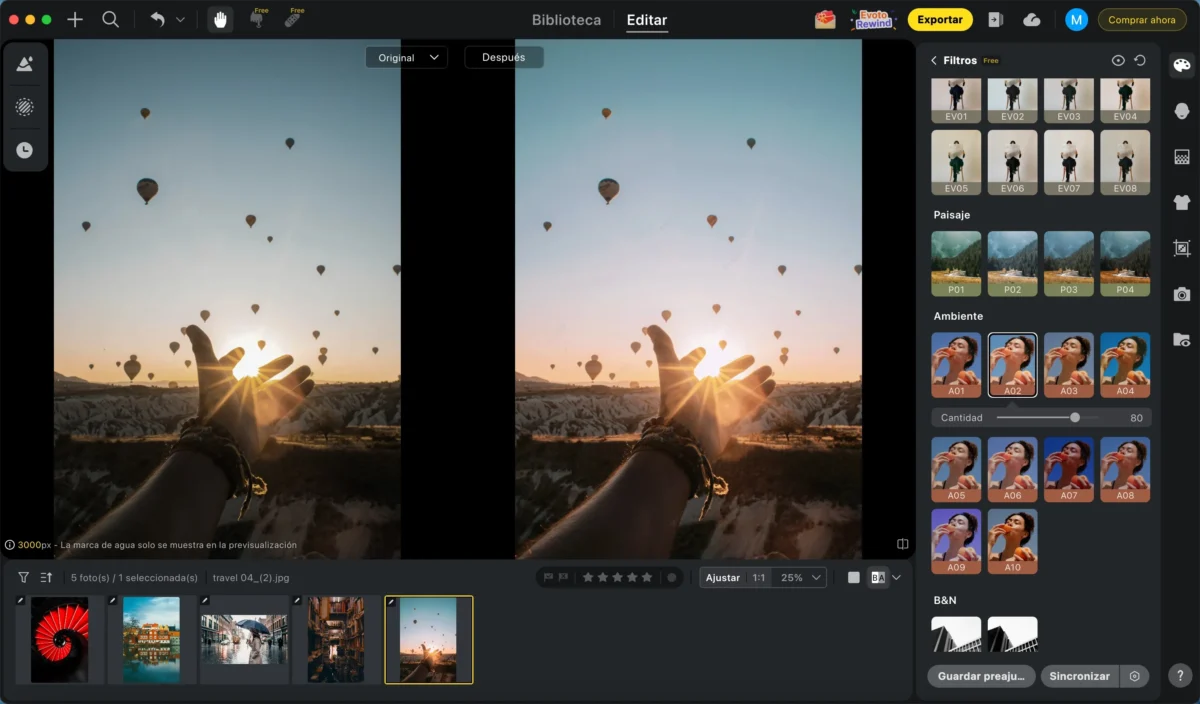This screenshot has height=704, width=1200.
Task: Open the color filters palette panel
Action: coord(1182,66)
